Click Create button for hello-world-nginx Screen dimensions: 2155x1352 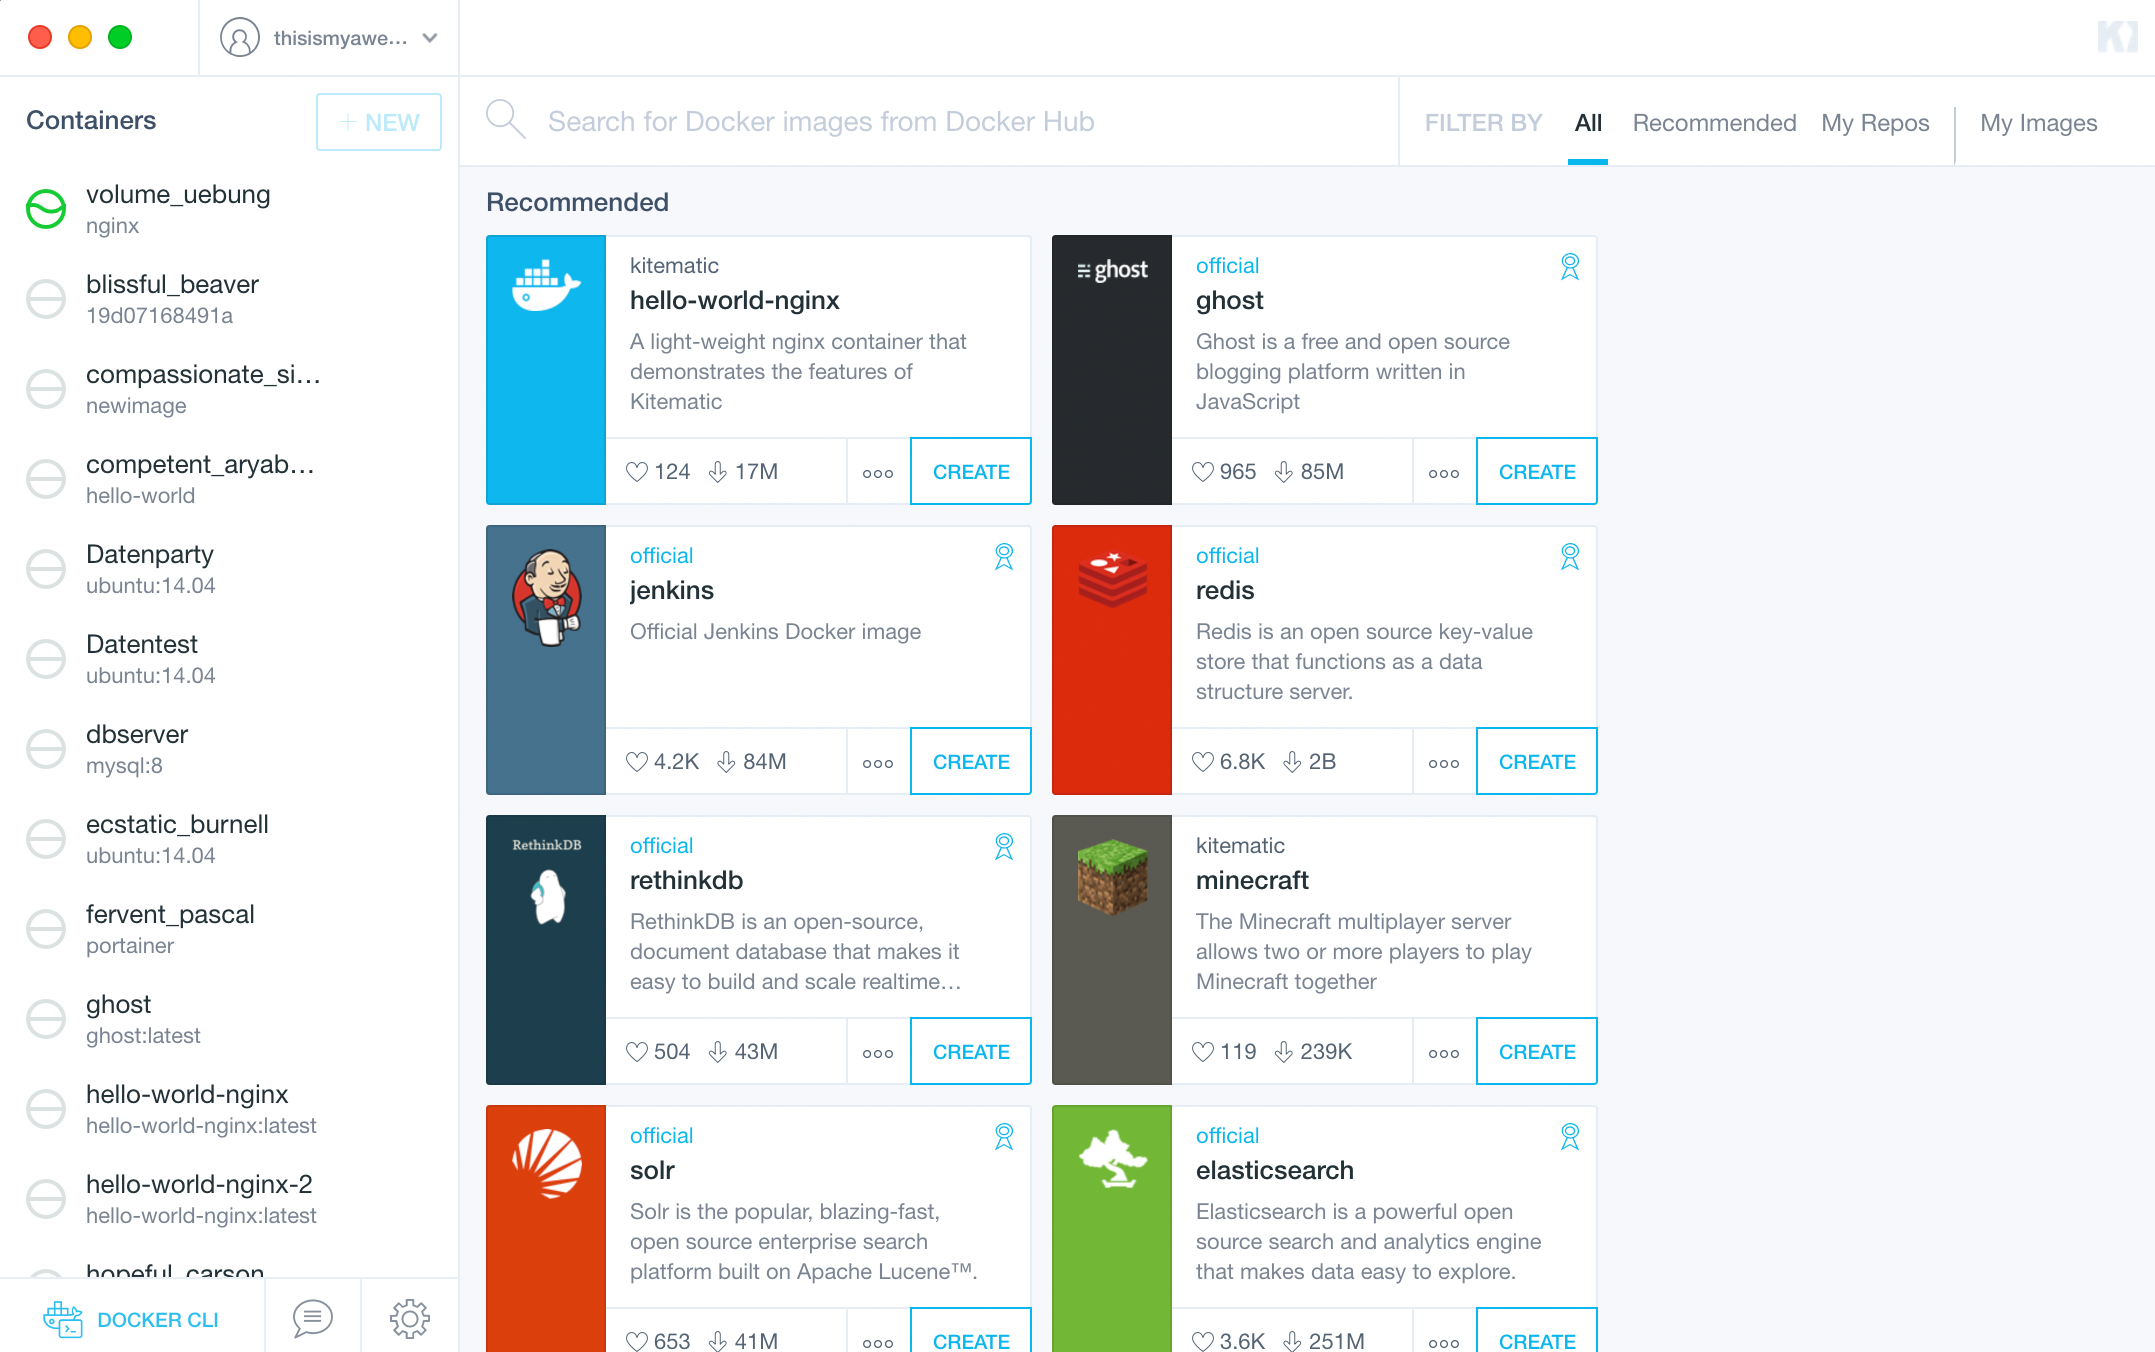pos(970,470)
